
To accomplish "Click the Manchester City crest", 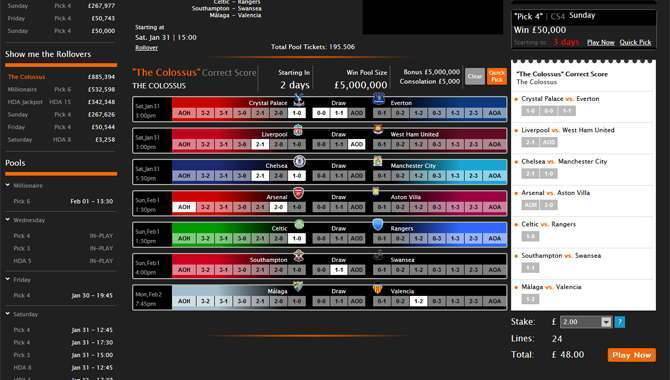I will point(378,161).
